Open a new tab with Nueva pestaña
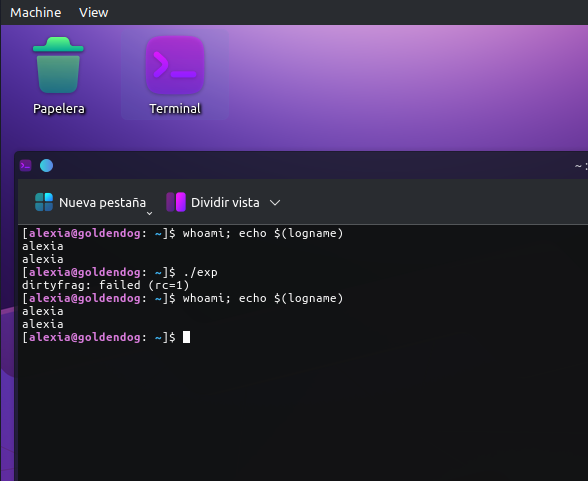 (90, 202)
